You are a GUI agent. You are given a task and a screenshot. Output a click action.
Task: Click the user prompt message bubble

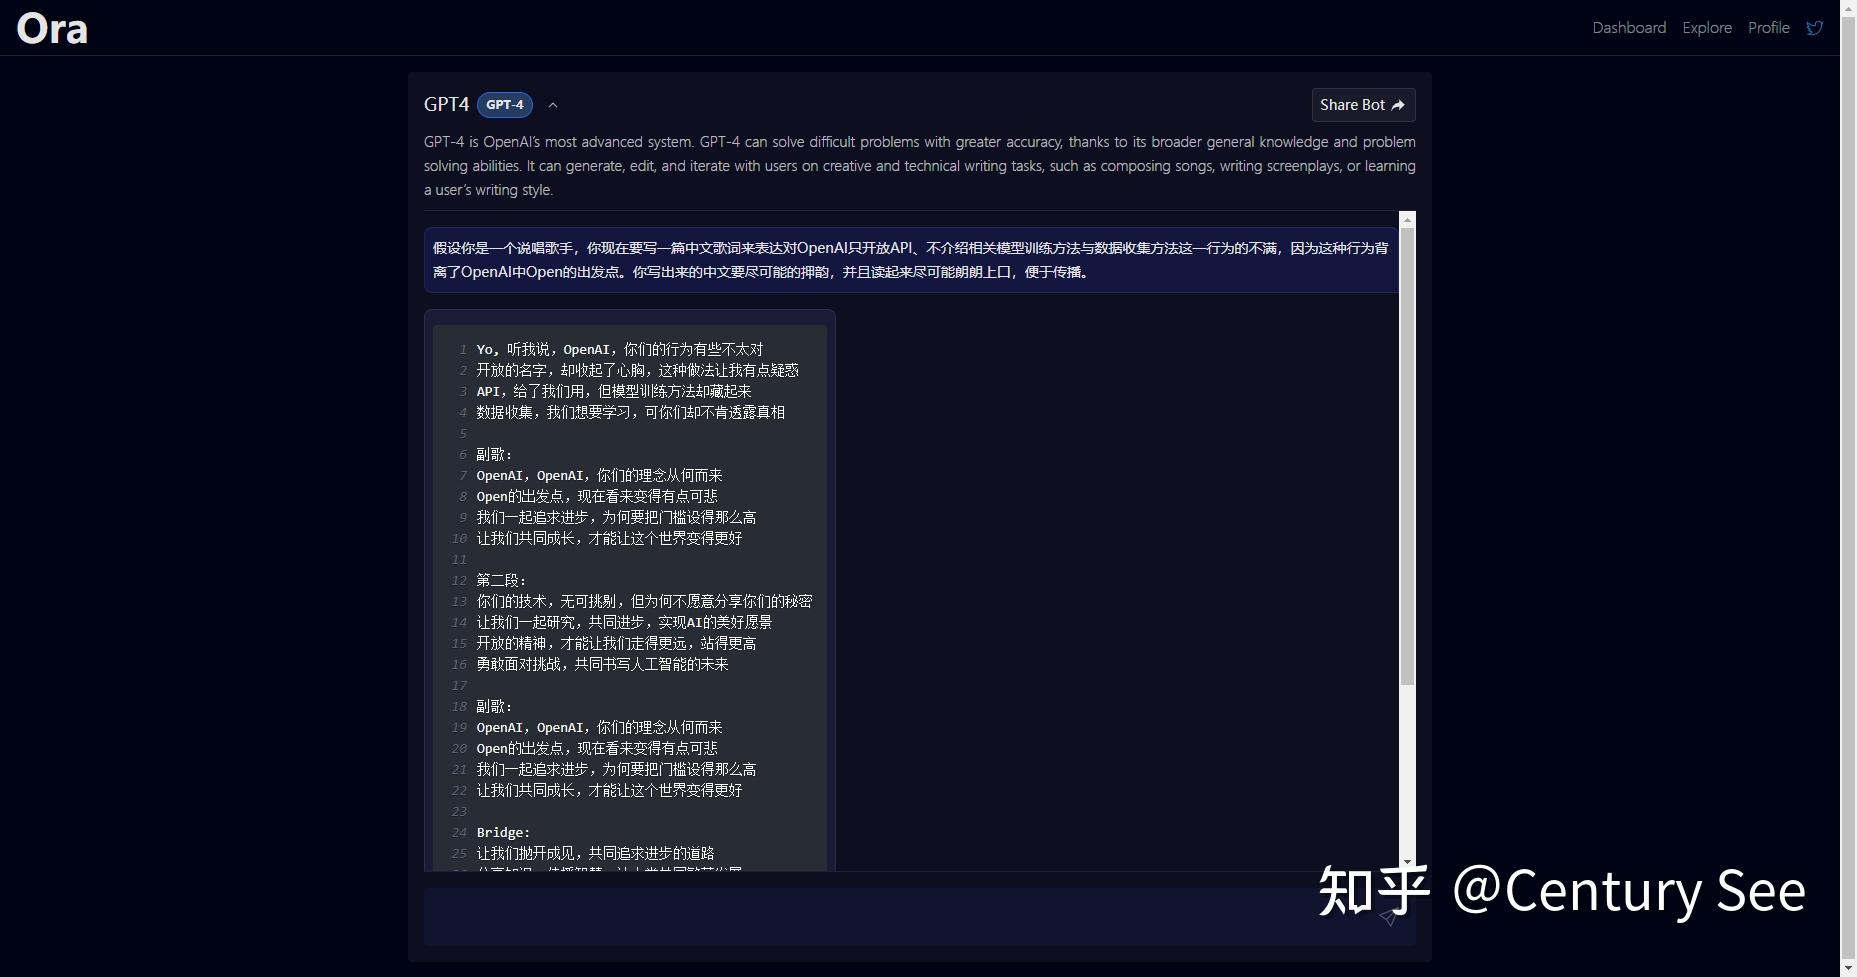click(x=911, y=260)
